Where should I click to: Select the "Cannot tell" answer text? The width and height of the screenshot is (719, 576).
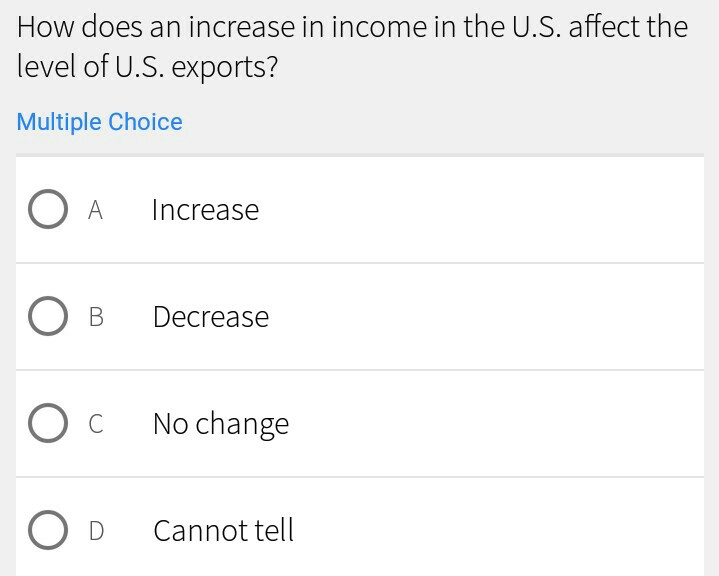[x=223, y=530]
